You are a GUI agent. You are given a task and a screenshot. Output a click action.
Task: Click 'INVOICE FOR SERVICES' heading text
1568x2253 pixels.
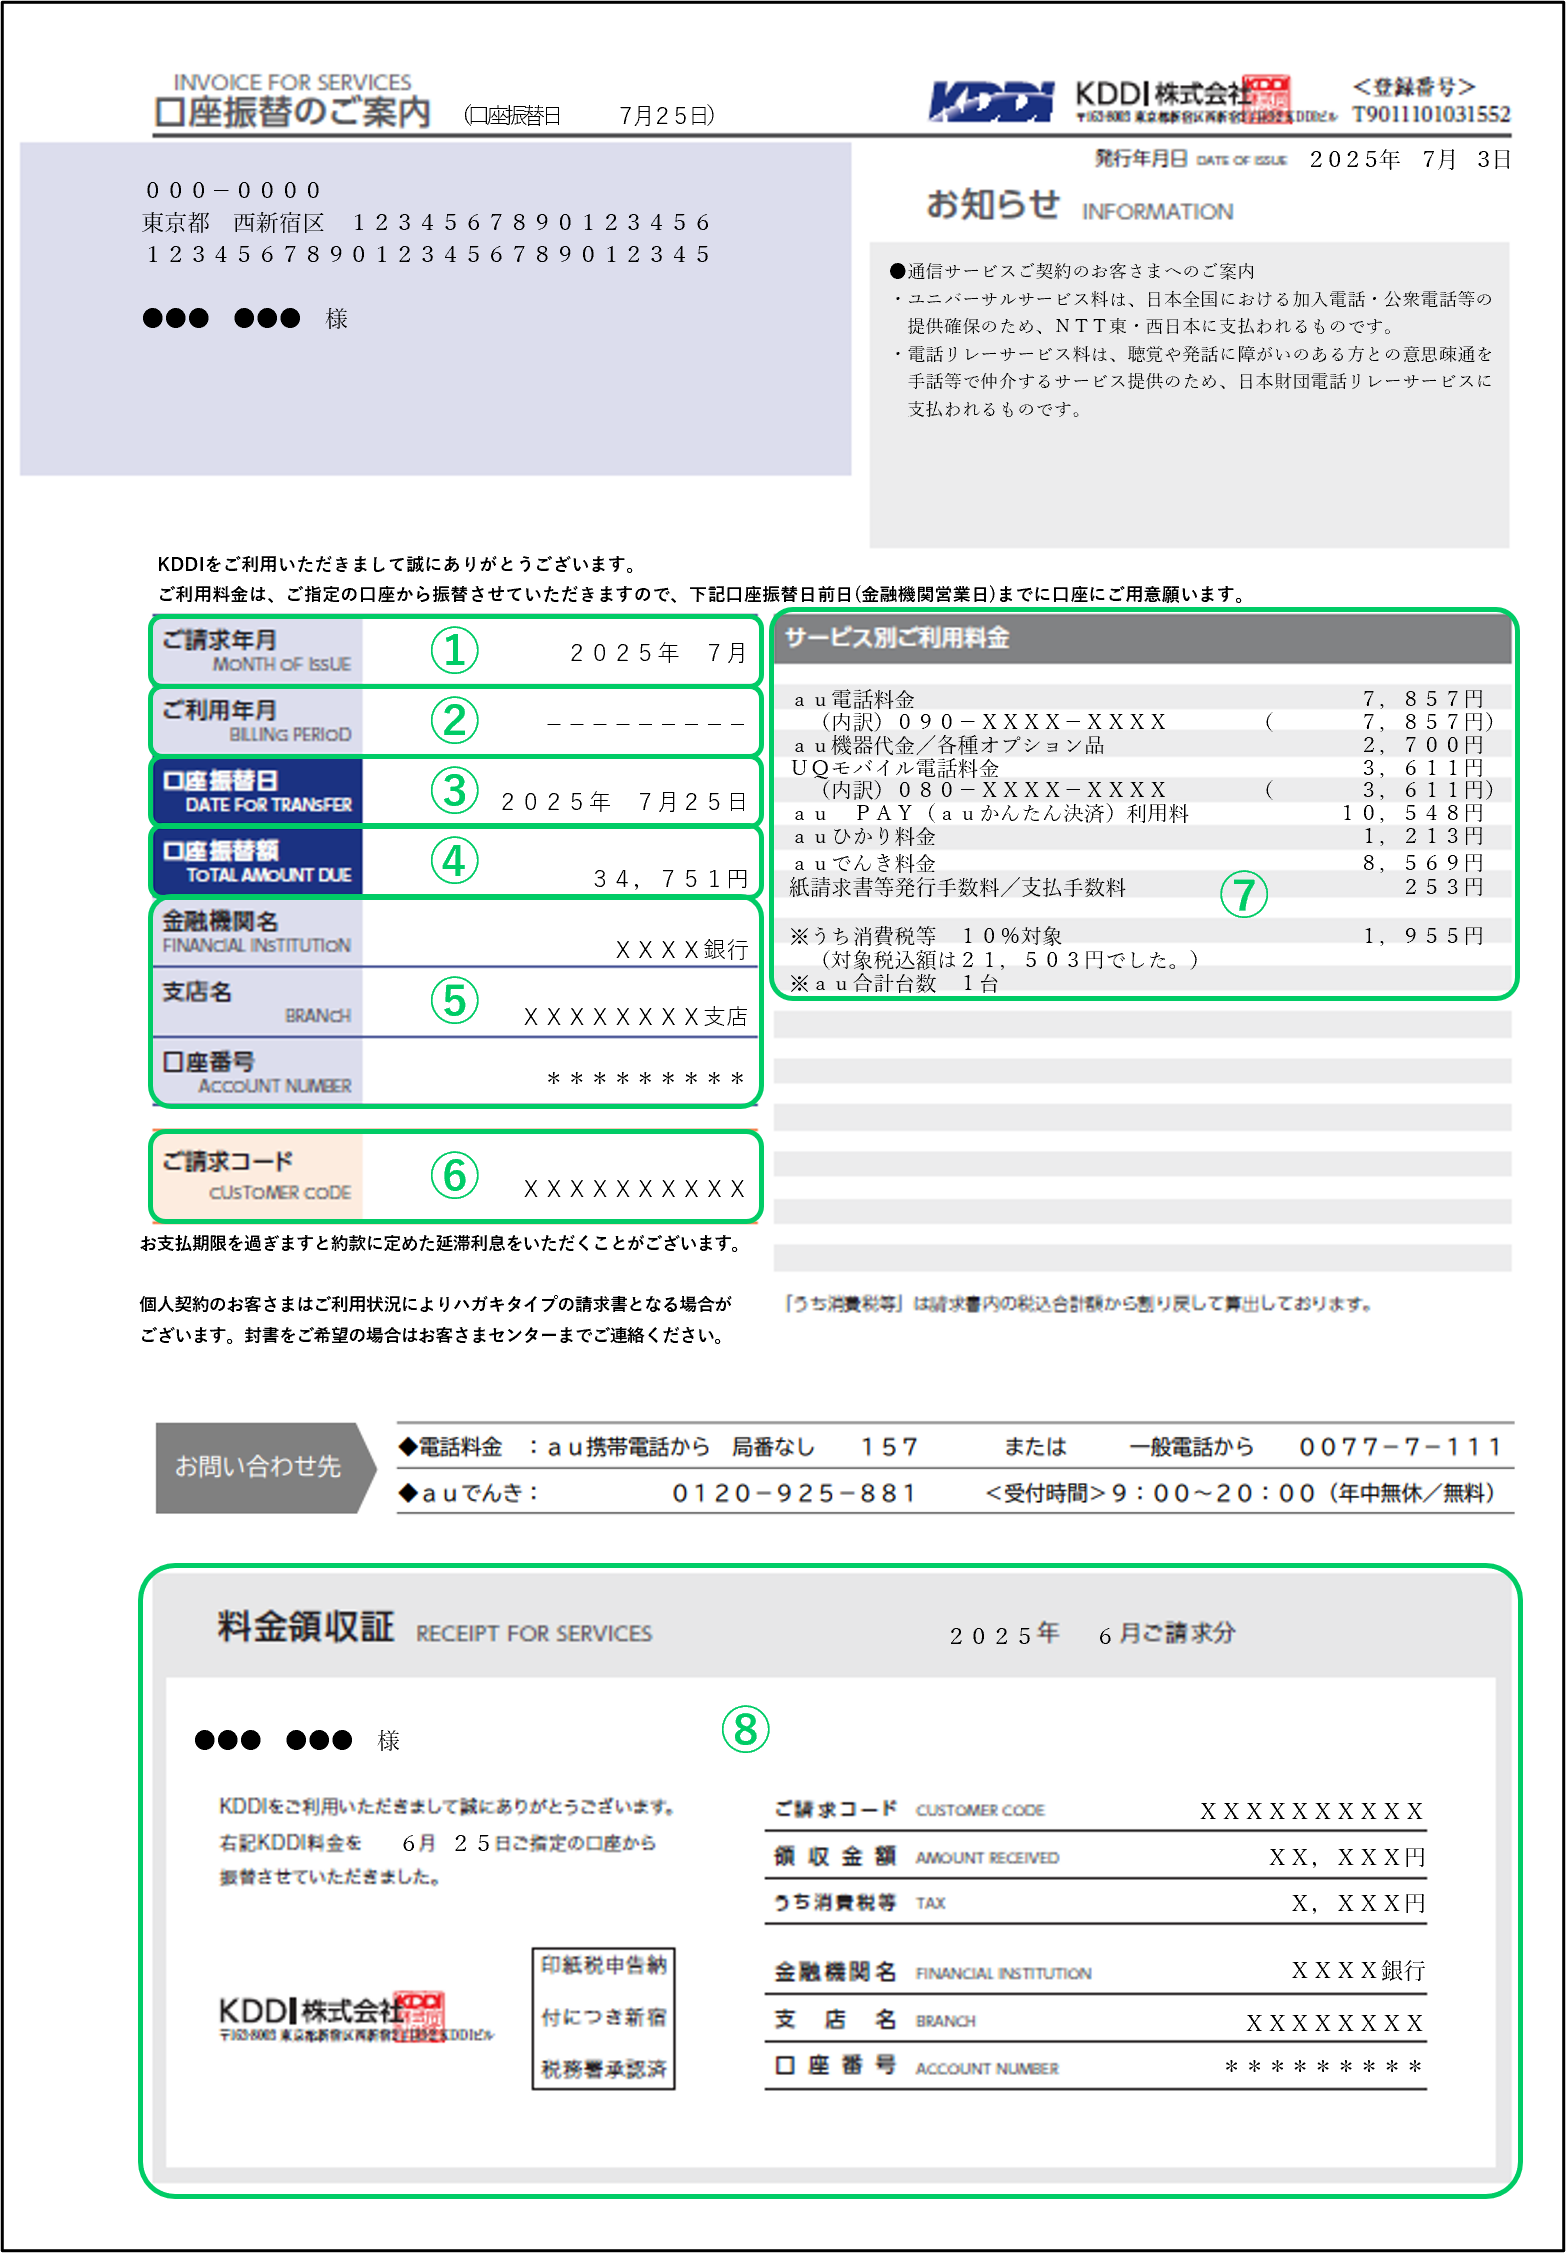coord(292,82)
